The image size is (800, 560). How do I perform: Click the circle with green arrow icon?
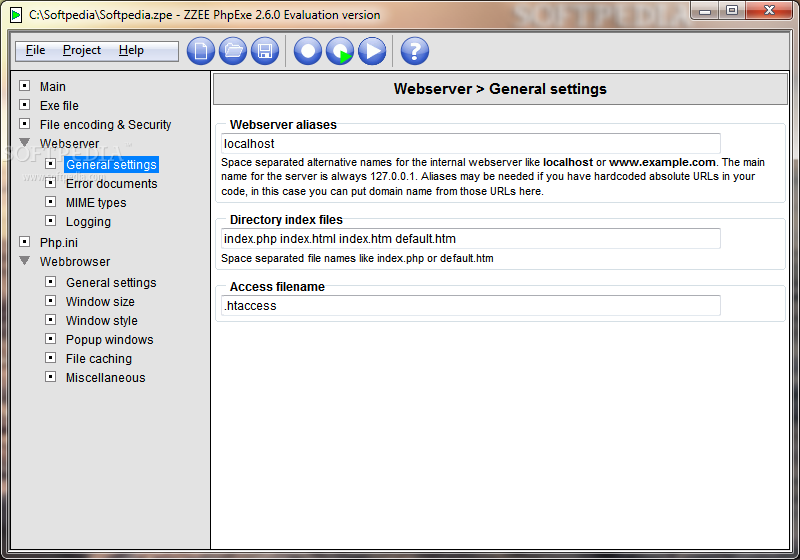coord(340,51)
